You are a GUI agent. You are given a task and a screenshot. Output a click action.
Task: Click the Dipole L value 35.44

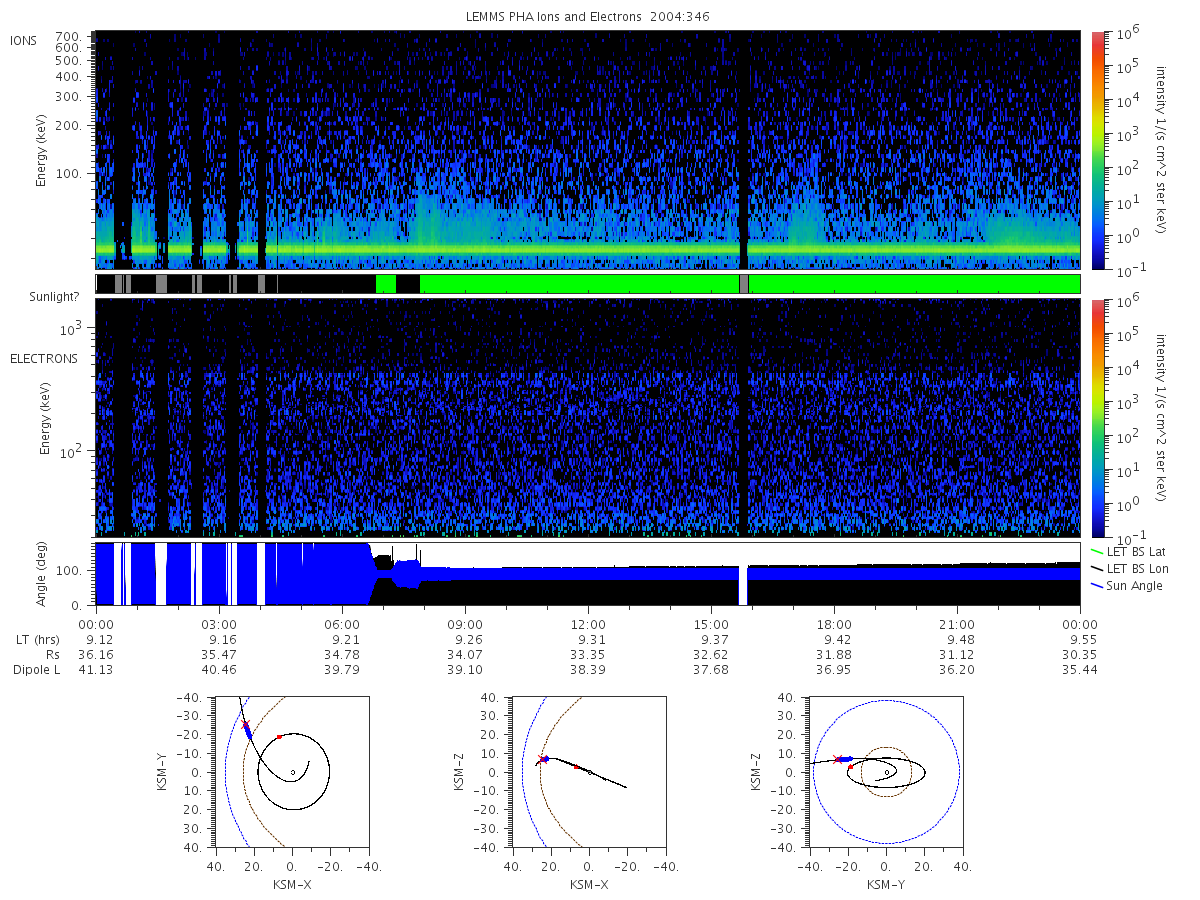pos(1080,670)
